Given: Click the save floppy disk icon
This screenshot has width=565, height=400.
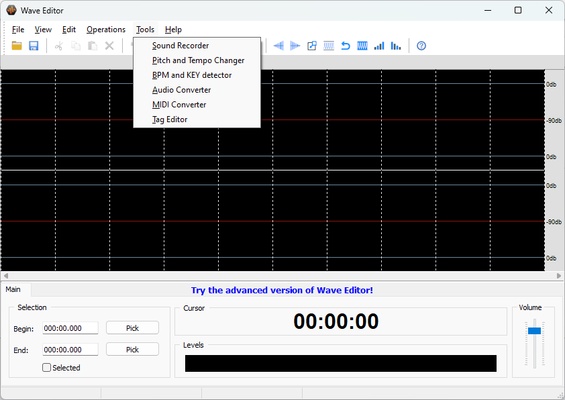Looking at the screenshot, I should [x=34, y=46].
